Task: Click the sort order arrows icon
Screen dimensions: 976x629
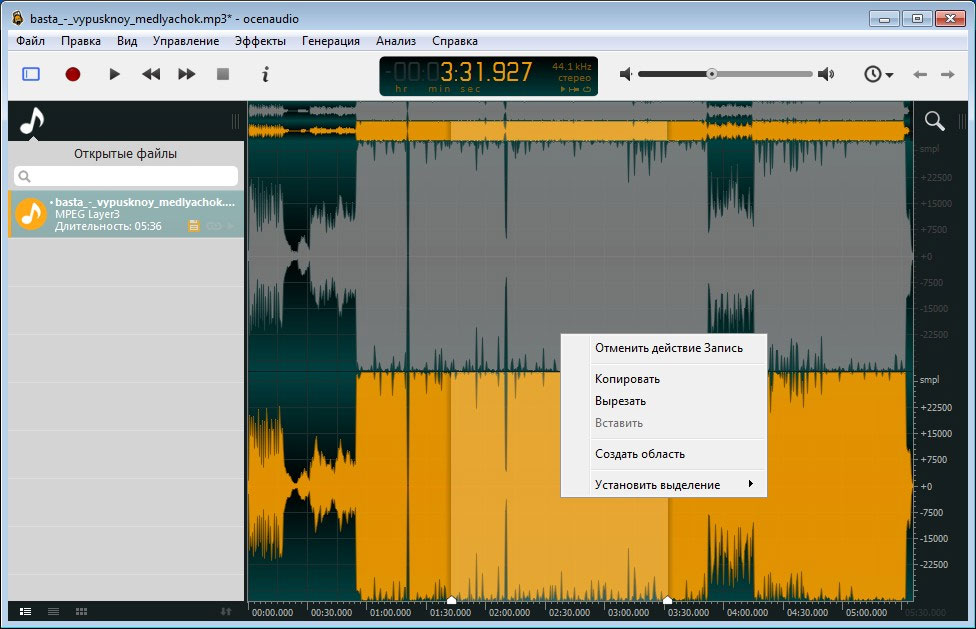Action: coord(226,612)
